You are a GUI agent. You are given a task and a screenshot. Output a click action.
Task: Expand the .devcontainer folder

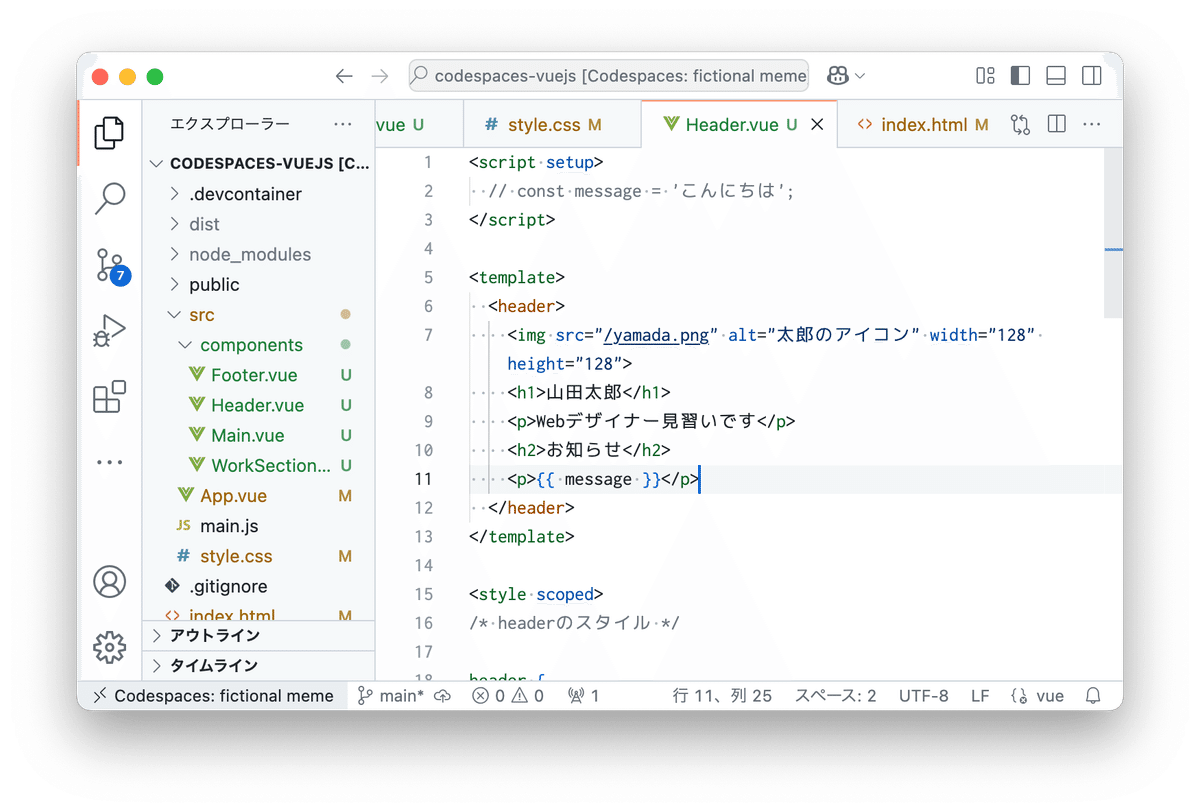coord(260,194)
